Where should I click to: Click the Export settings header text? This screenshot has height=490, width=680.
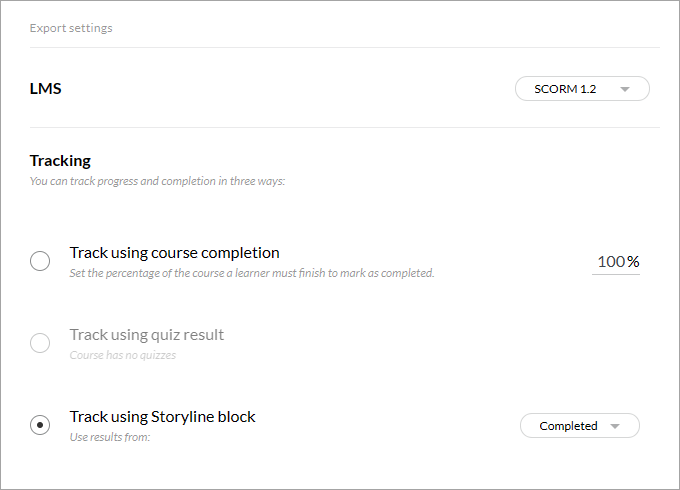pyautogui.click(x=71, y=28)
